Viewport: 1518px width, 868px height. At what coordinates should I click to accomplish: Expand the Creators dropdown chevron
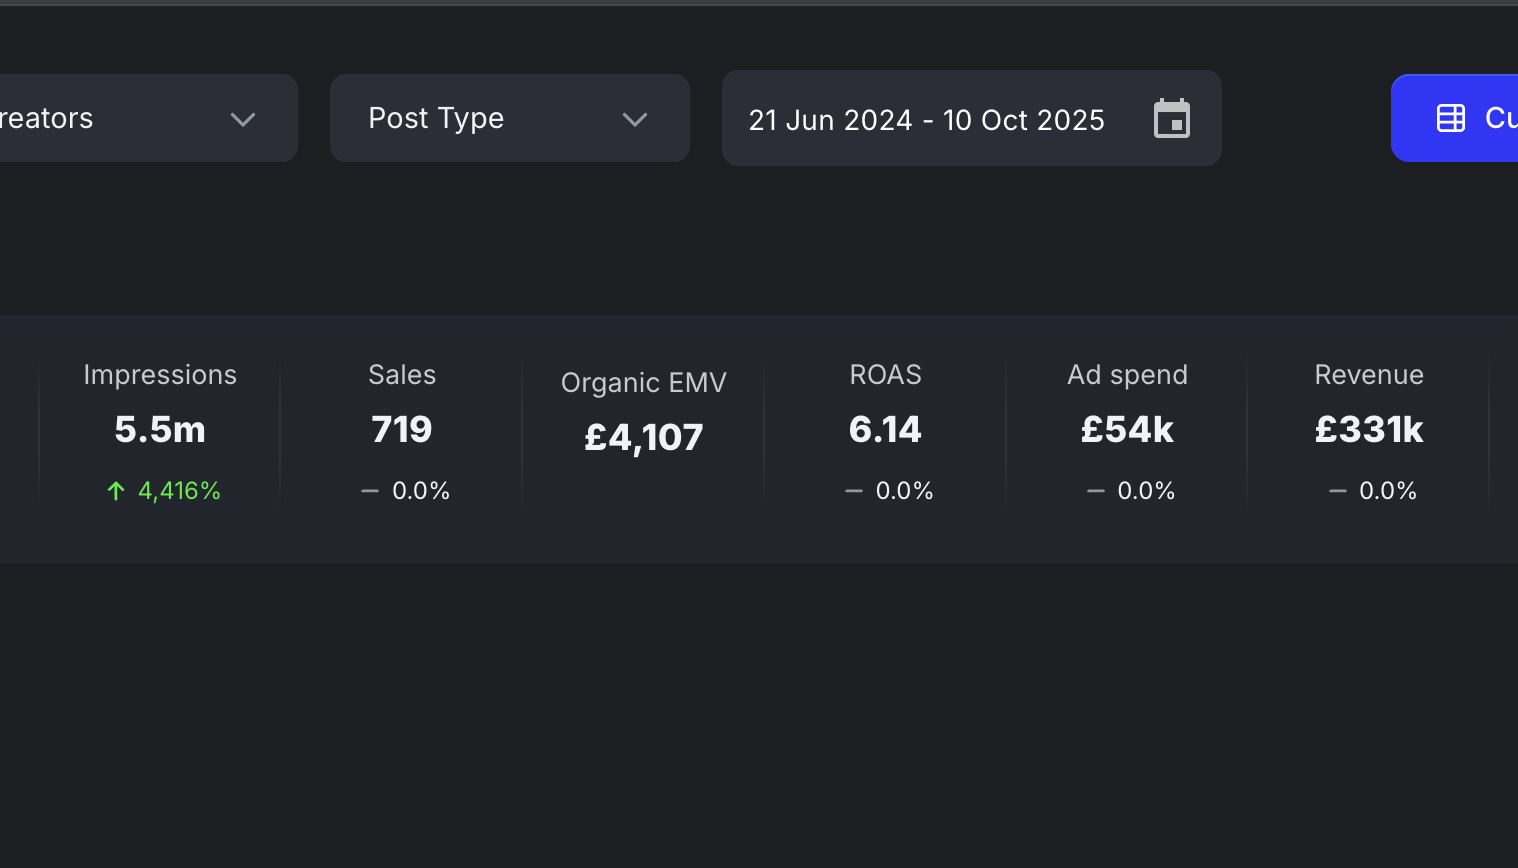[x=243, y=119]
